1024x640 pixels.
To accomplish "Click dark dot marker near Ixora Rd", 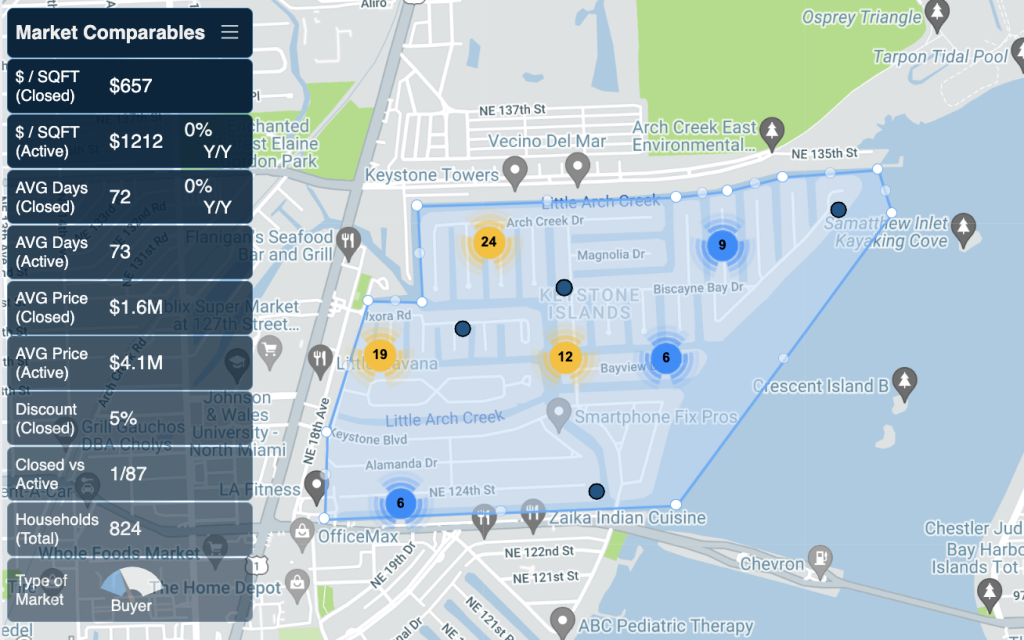I will point(462,328).
